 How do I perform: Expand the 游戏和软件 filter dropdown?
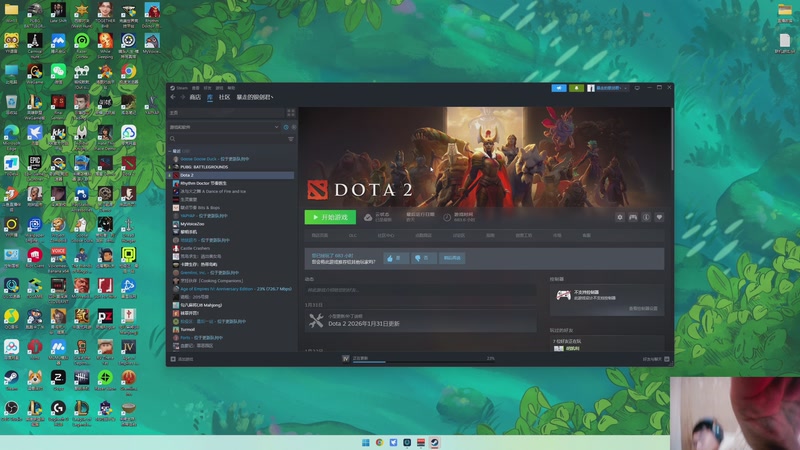tap(224, 127)
